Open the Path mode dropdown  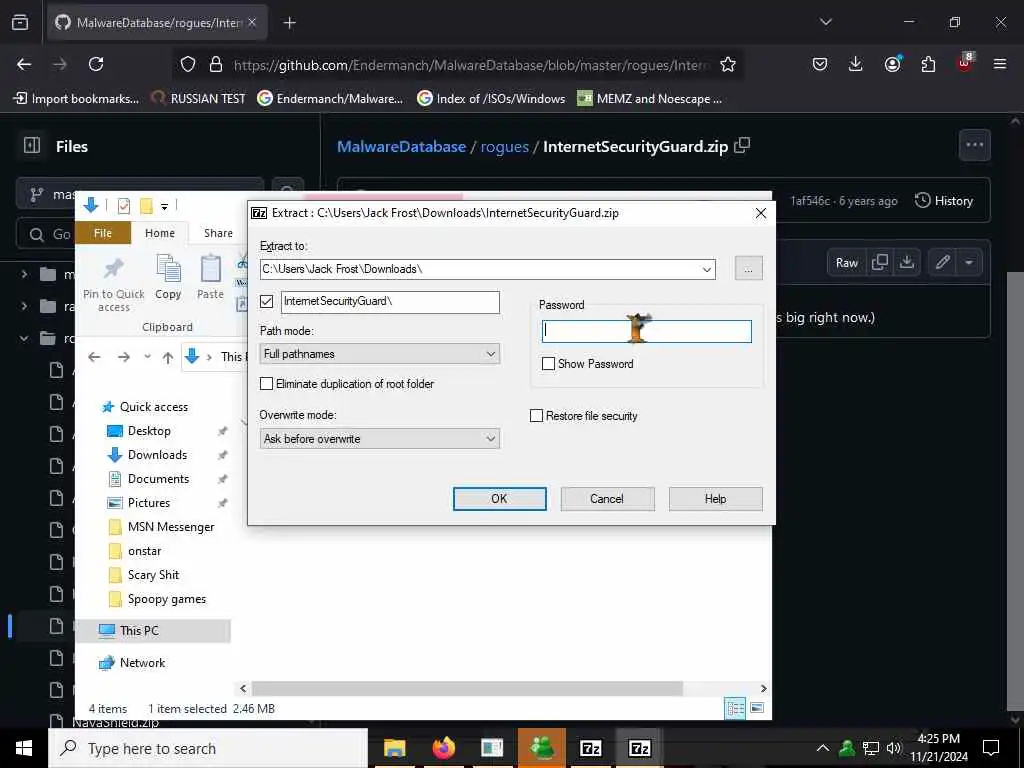coord(379,354)
